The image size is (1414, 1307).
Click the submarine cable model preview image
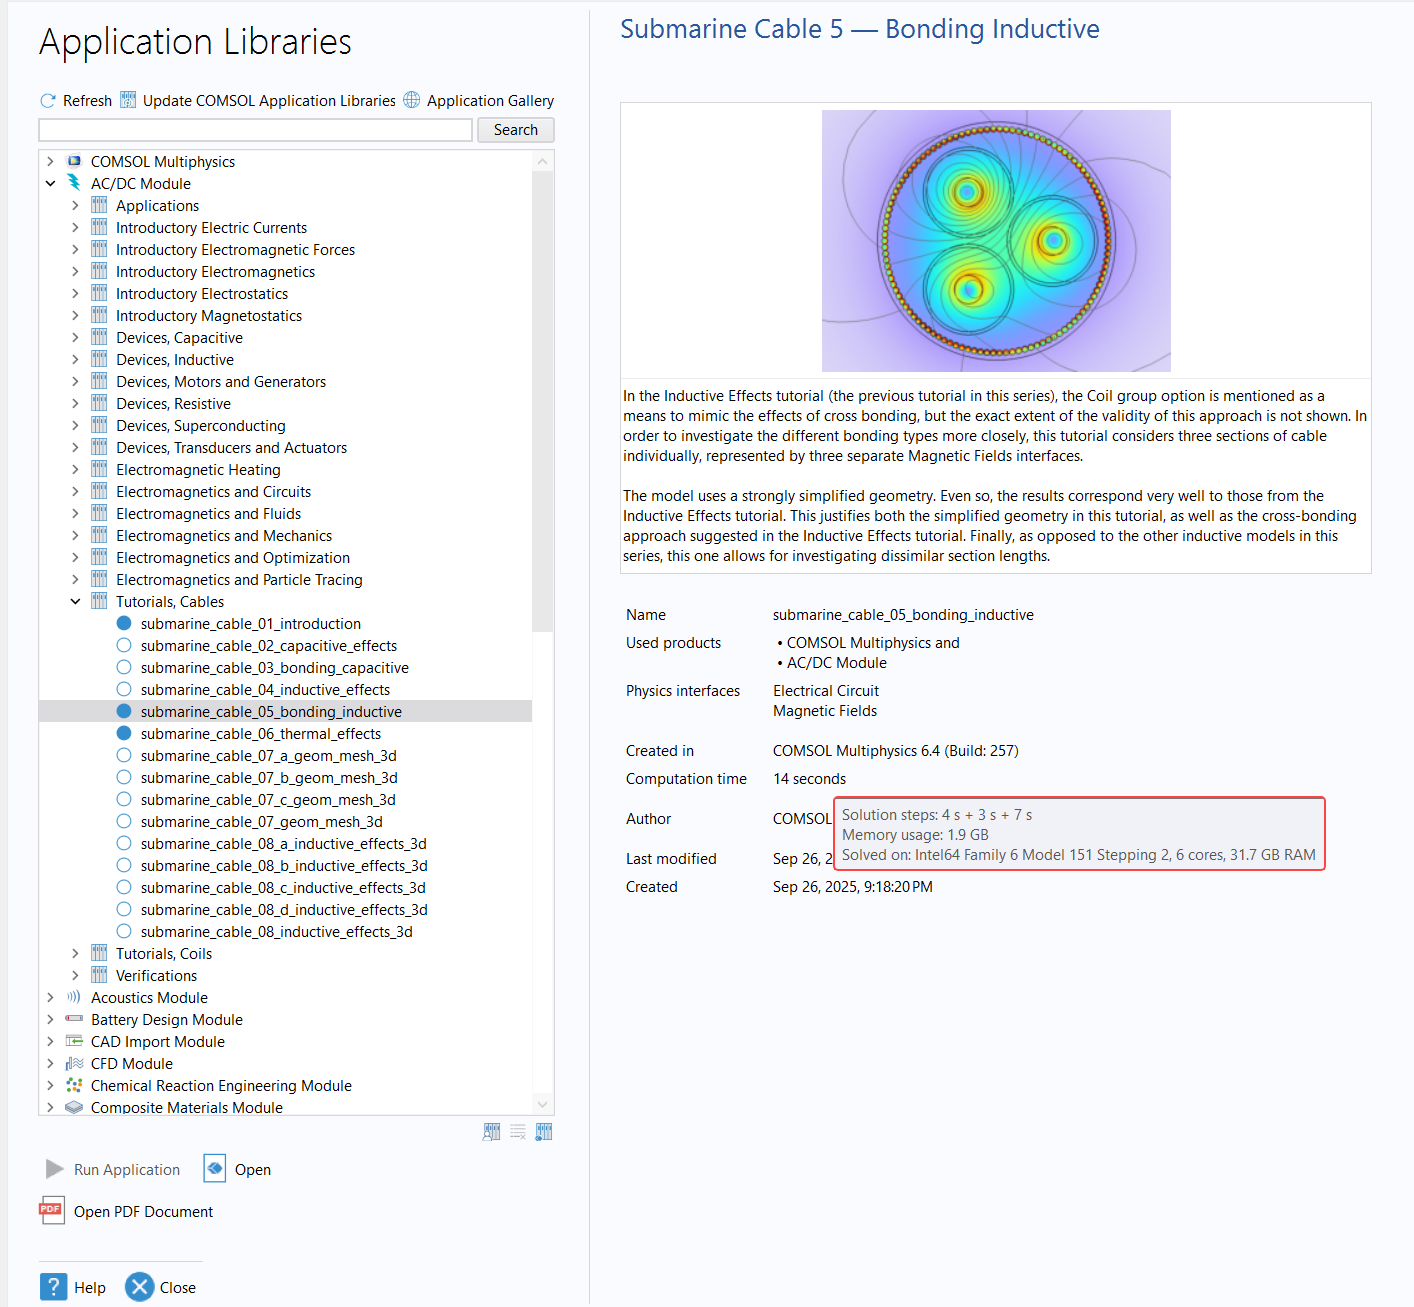[x=996, y=241]
